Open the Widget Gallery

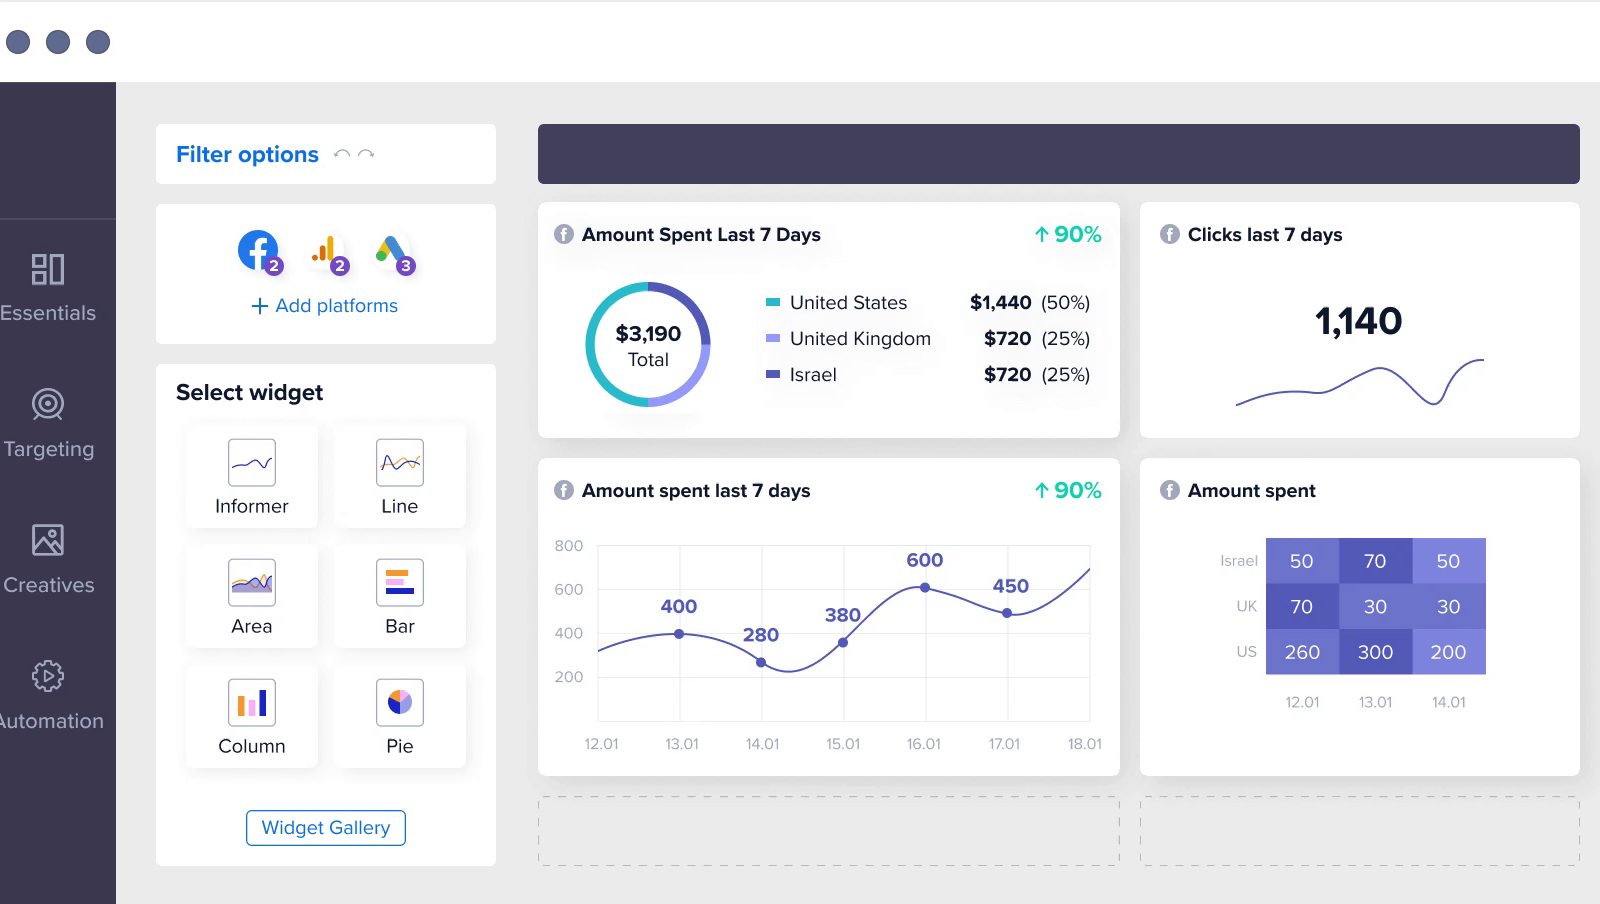[x=325, y=827]
